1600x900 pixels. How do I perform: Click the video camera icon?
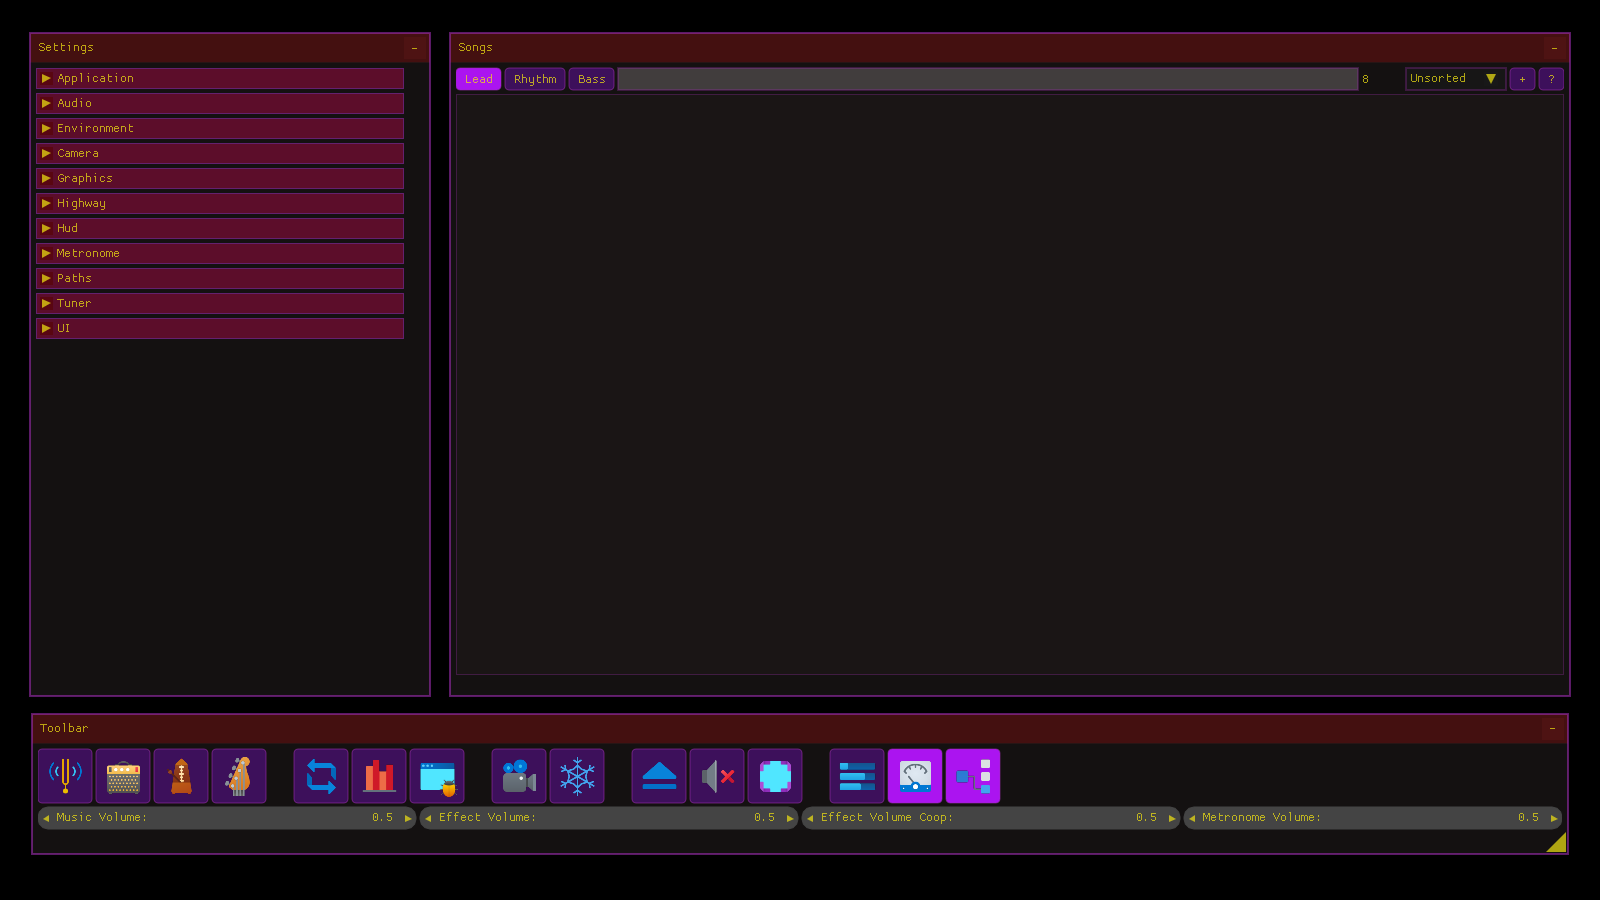[519, 776]
